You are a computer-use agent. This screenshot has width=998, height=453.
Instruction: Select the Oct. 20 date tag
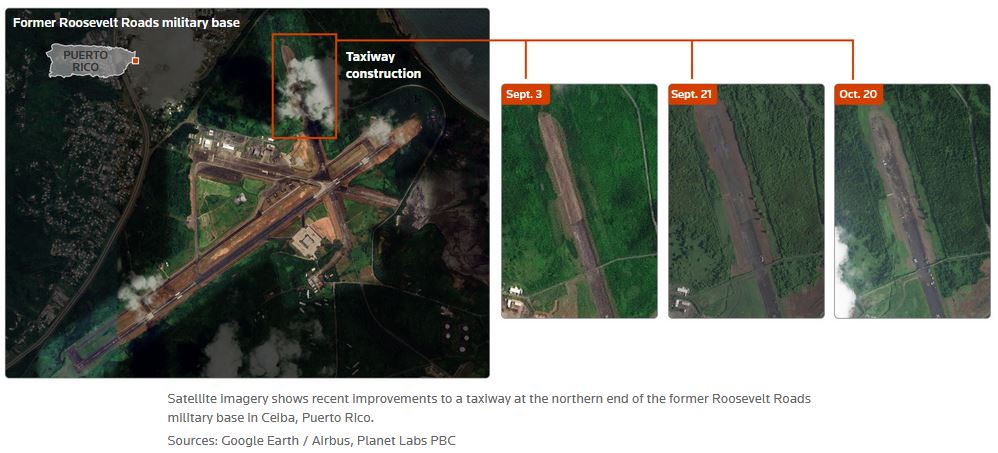tap(858, 94)
